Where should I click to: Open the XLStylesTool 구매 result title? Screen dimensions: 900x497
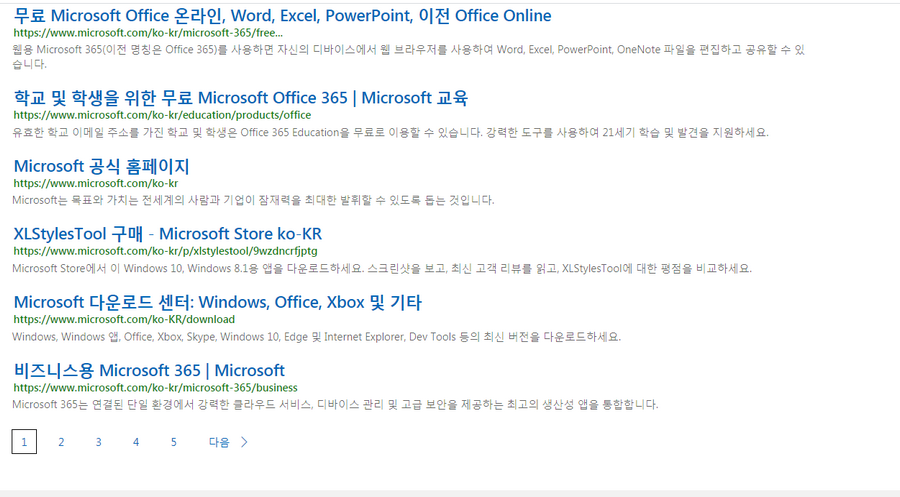[x=168, y=234]
